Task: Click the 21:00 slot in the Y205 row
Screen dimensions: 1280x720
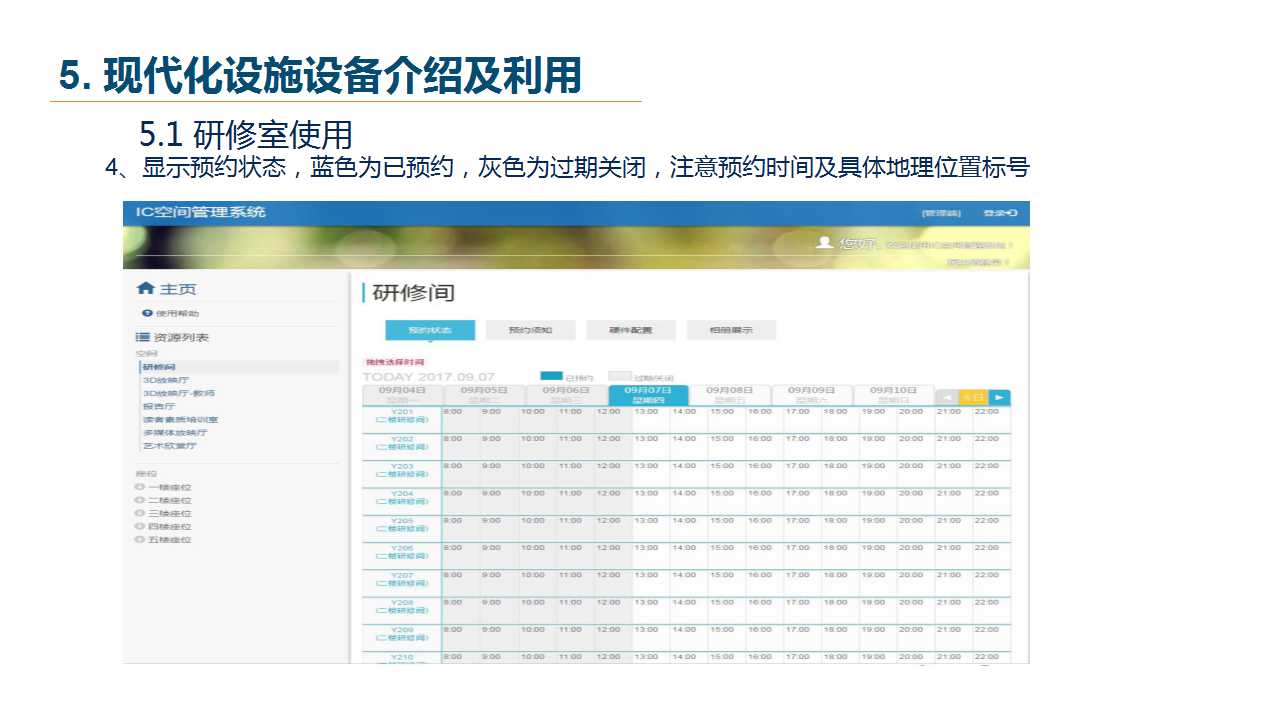Action: pyautogui.click(x=955, y=528)
